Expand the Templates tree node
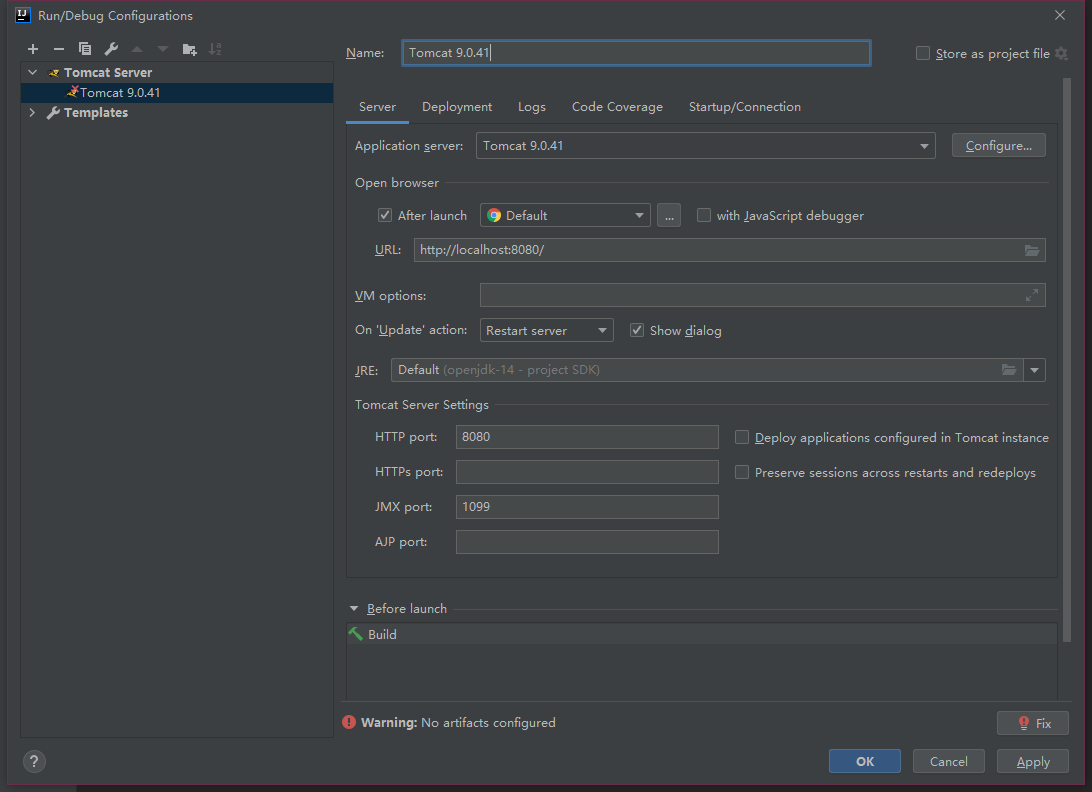1092x792 pixels. [x=32, y=112]
